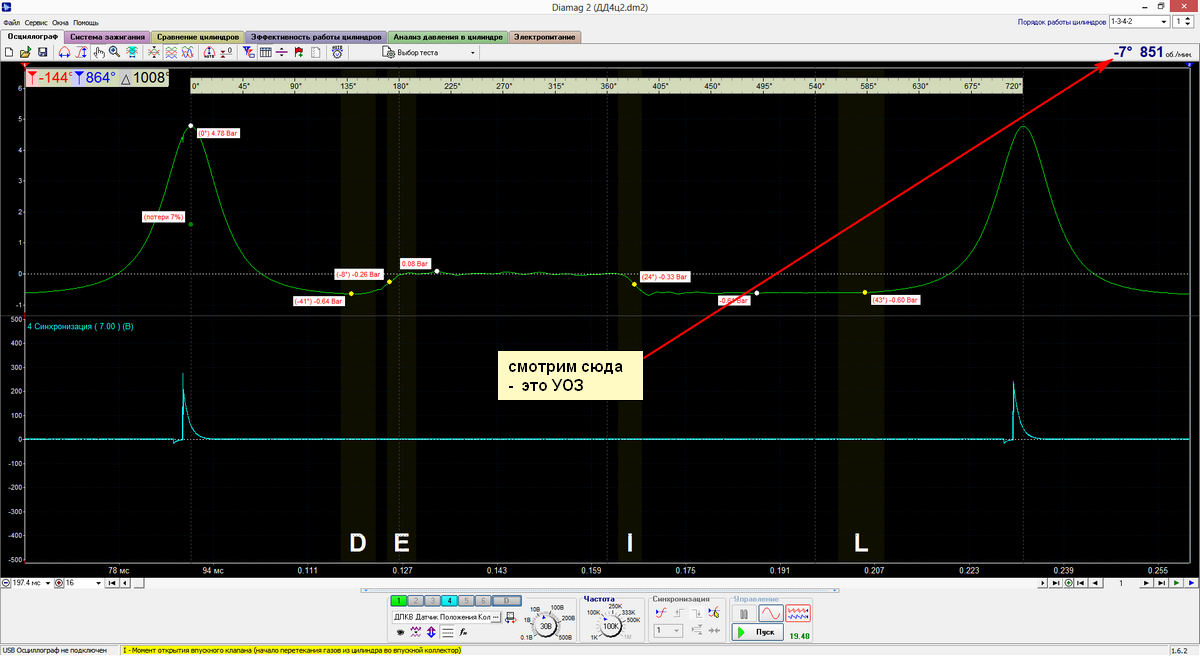The image size is (1200, 656).
Task: Toggle the D digital channel button
Action: click(506, 600)
